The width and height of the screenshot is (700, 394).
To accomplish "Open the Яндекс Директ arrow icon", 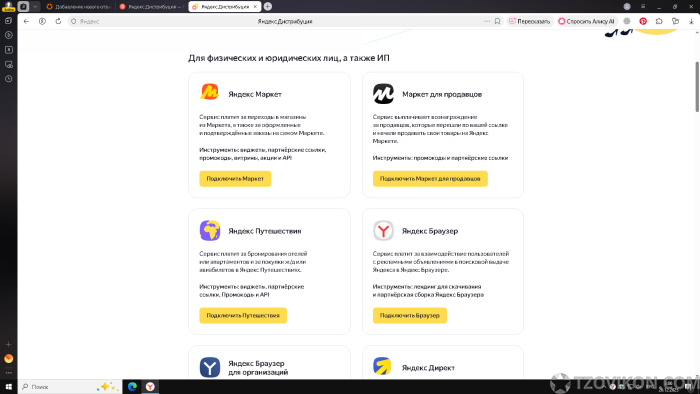I will [382, 366].
